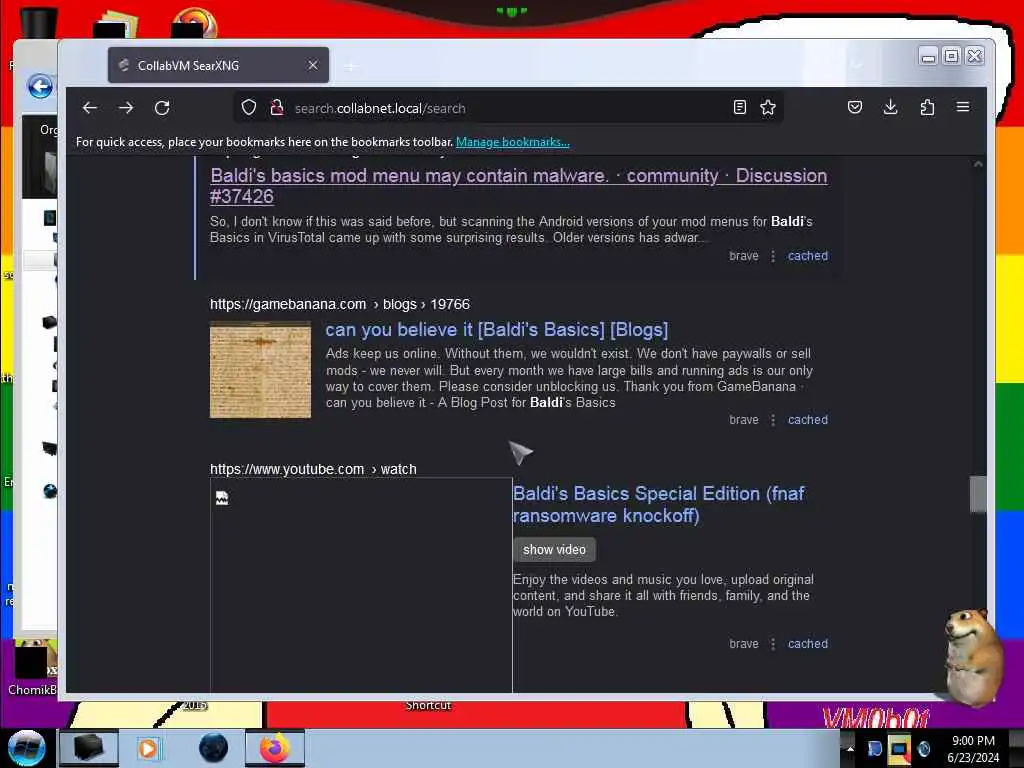Open network monitor tray icon
1024x768 pixels.
(899, 748)
